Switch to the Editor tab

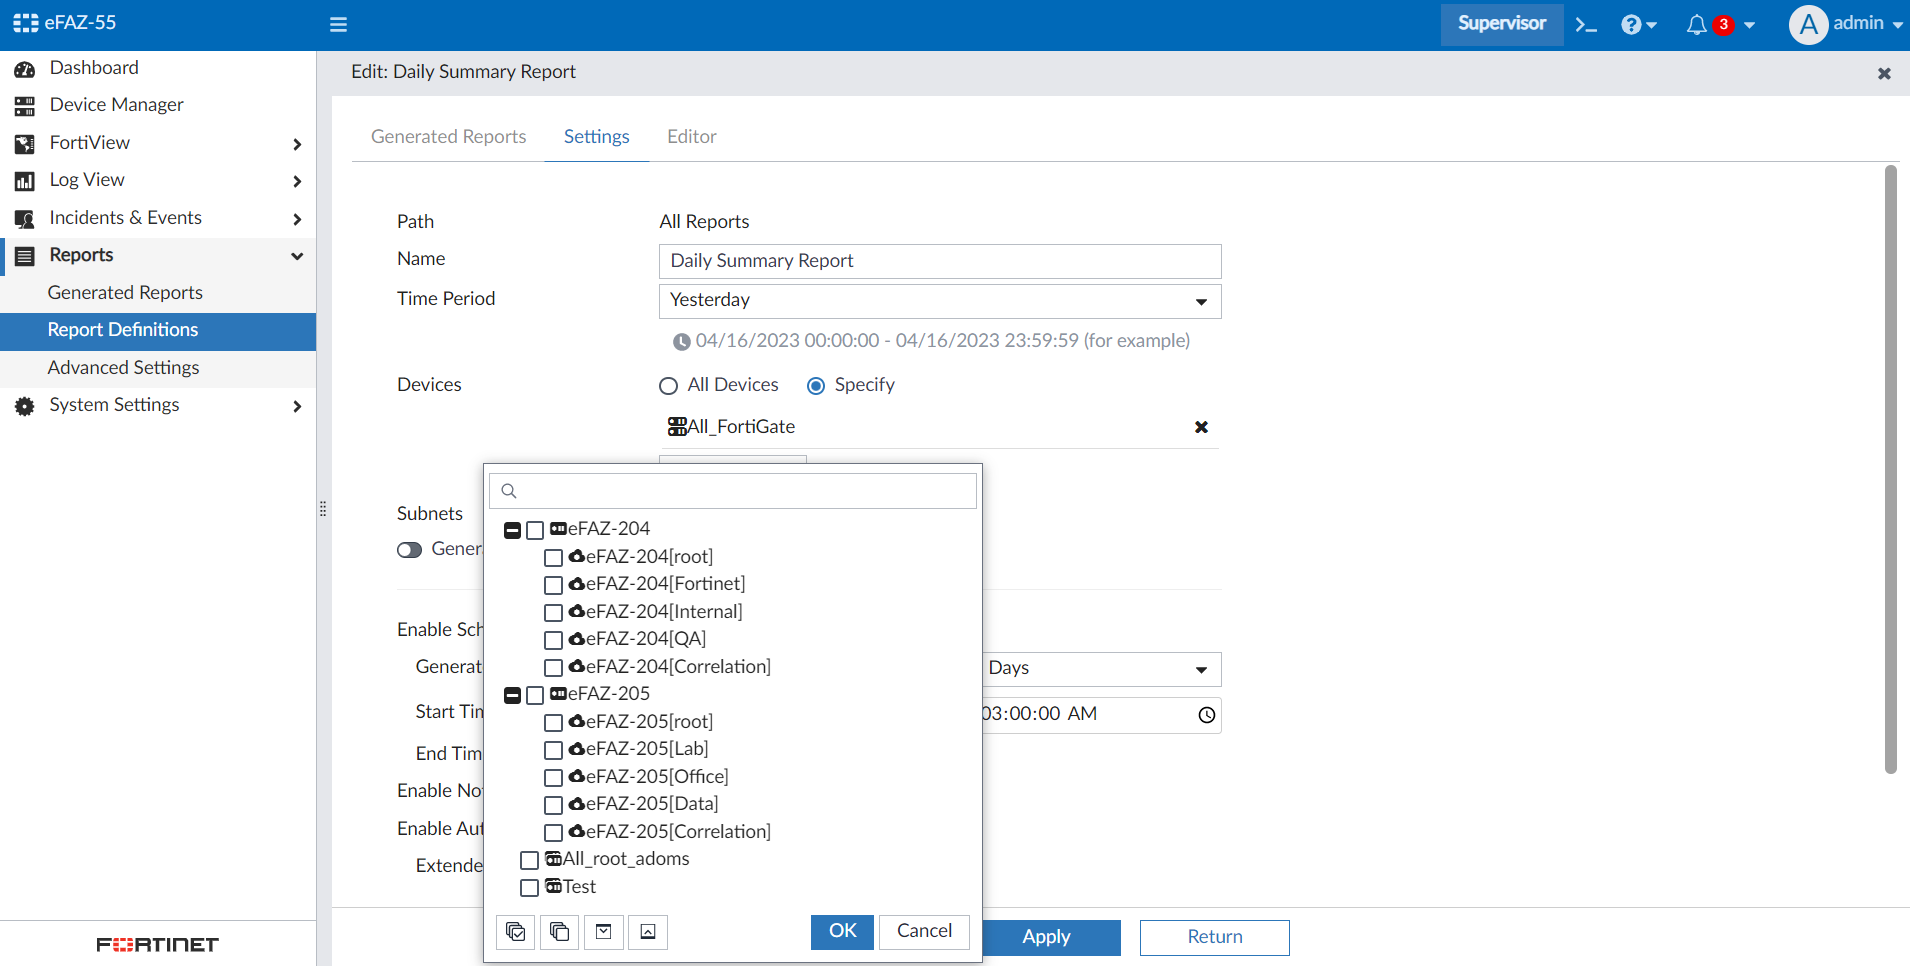coord(691,136)
